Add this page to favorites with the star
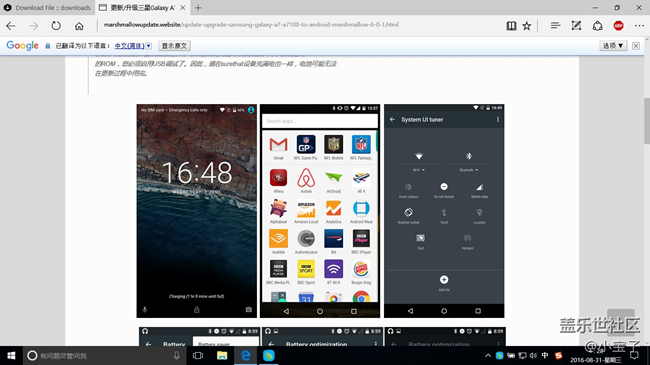This screenshot has width=650, height=365. tap(526, 26)
